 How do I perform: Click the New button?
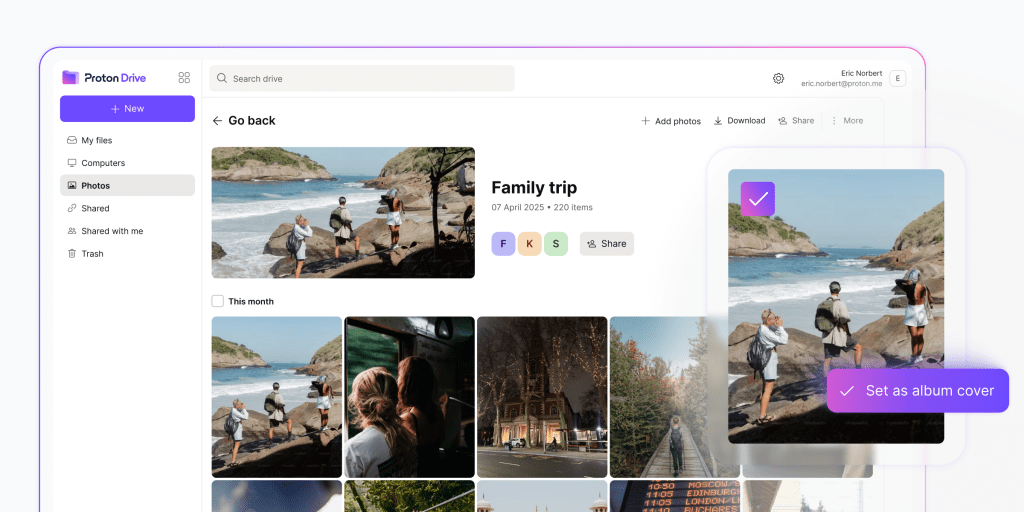(127, 108)
